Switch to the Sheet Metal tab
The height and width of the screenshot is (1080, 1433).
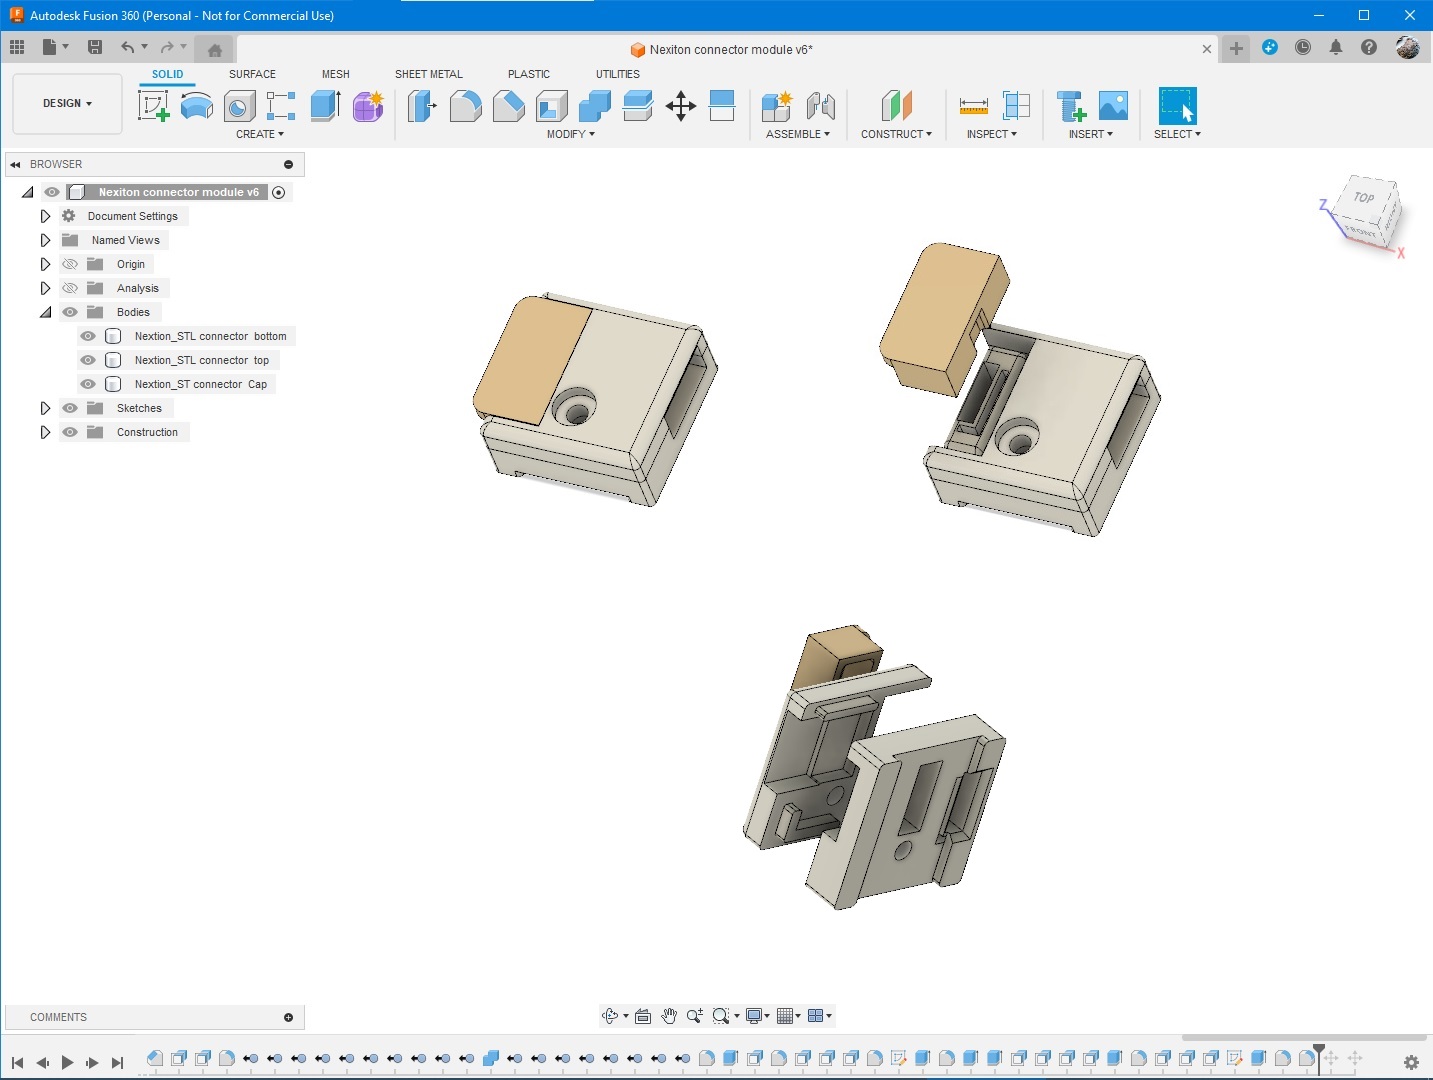point(429,73)
